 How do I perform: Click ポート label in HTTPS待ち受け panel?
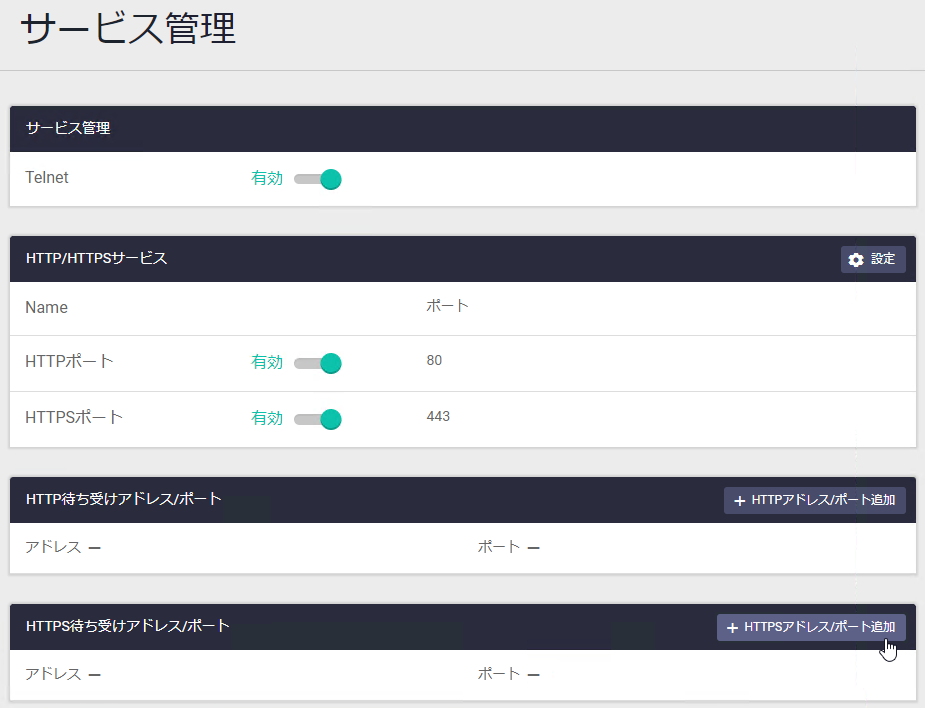tap(498, 674)
